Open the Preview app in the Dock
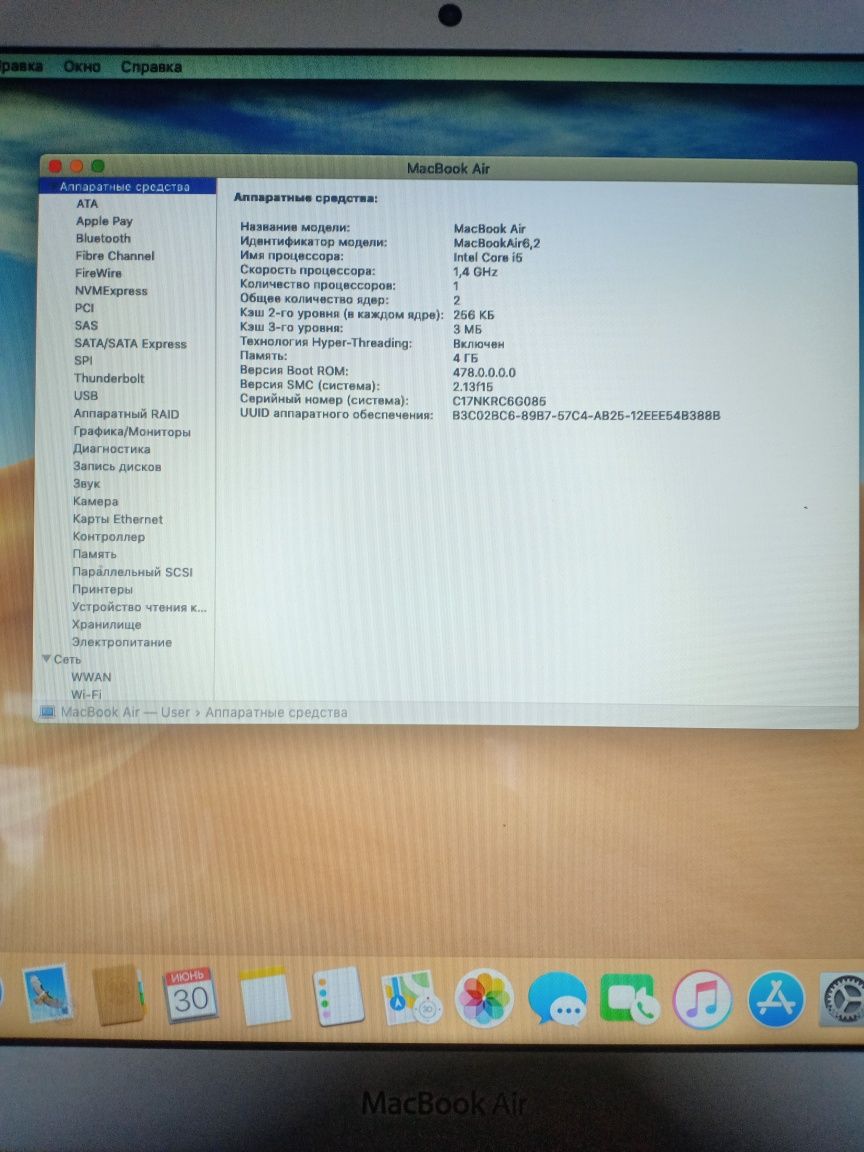This screenshot has width=864, height=1152. click(x=47, y=993)
